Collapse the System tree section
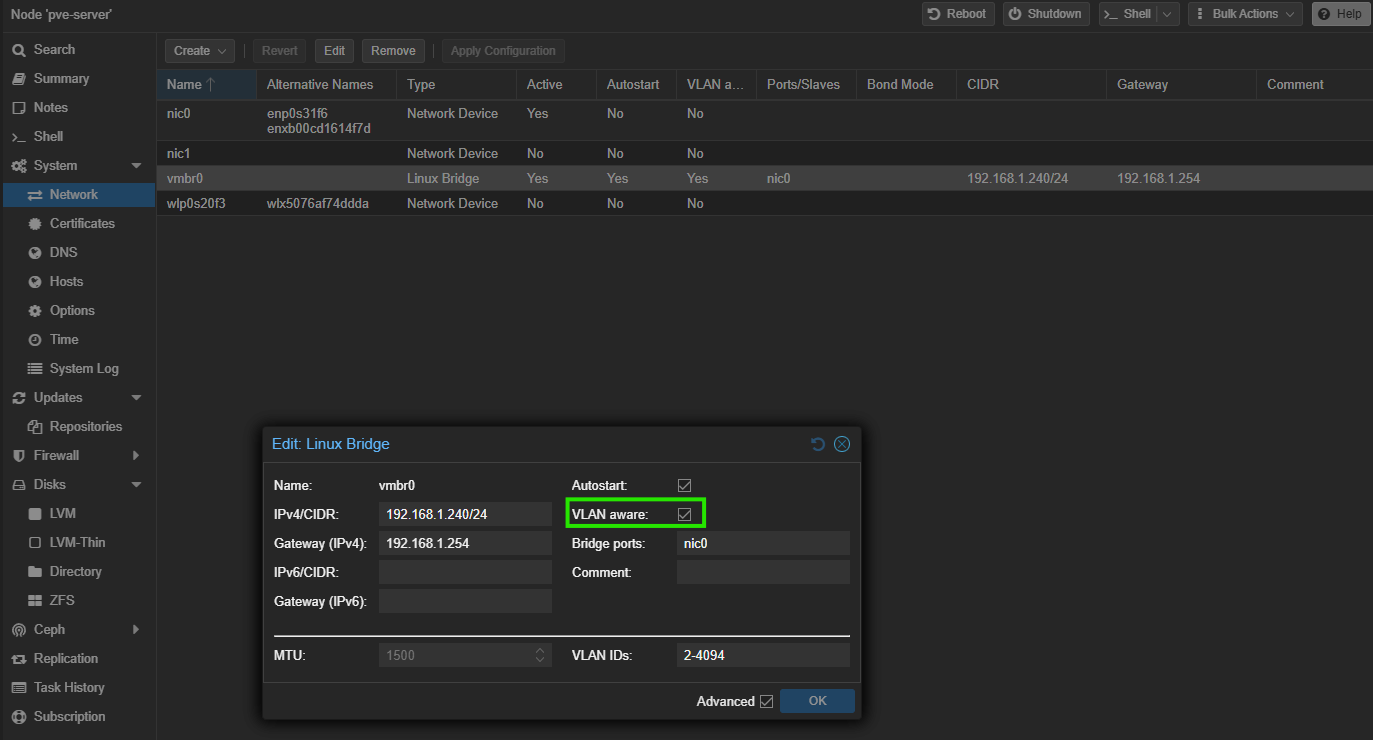Viewport: 1373px width, 740px height. 137,165
